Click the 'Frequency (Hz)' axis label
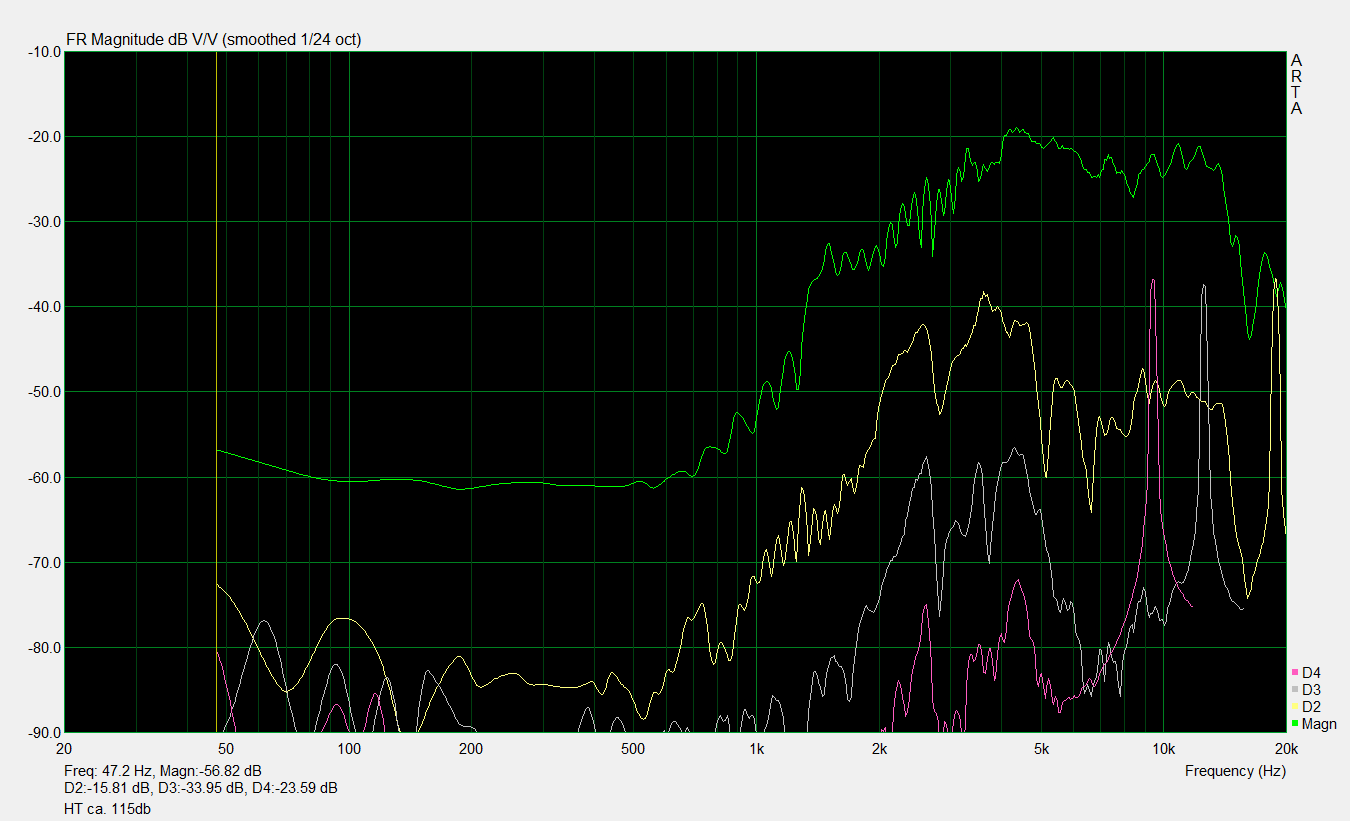This screenshot has height=821, width=1350. (x=1235, y=771)
